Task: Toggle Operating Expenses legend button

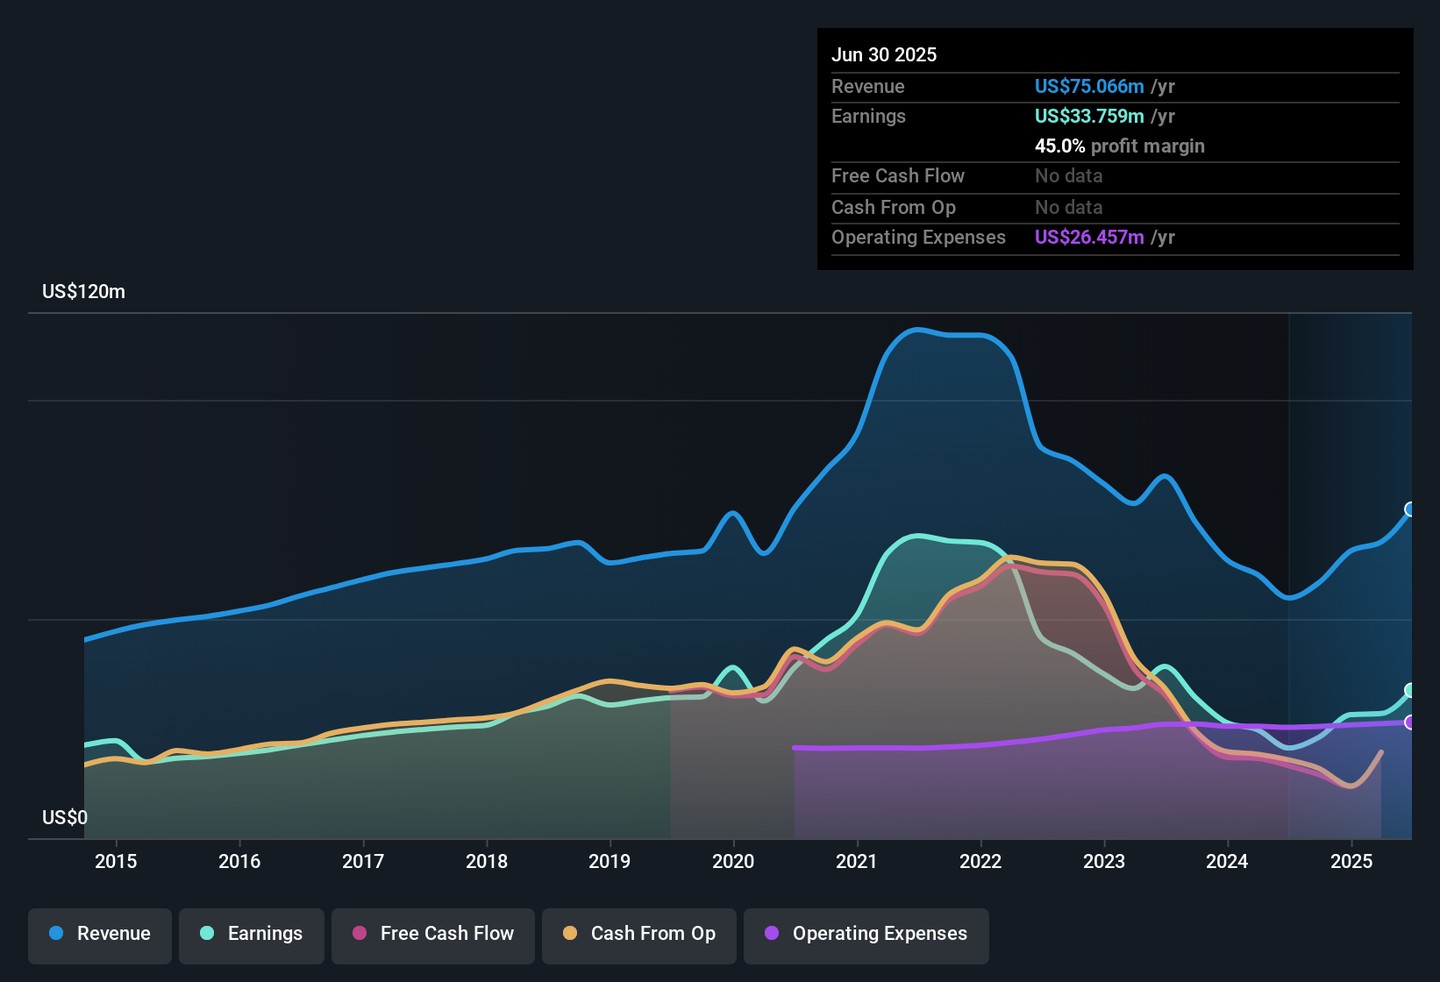Action: click(866, 934)
